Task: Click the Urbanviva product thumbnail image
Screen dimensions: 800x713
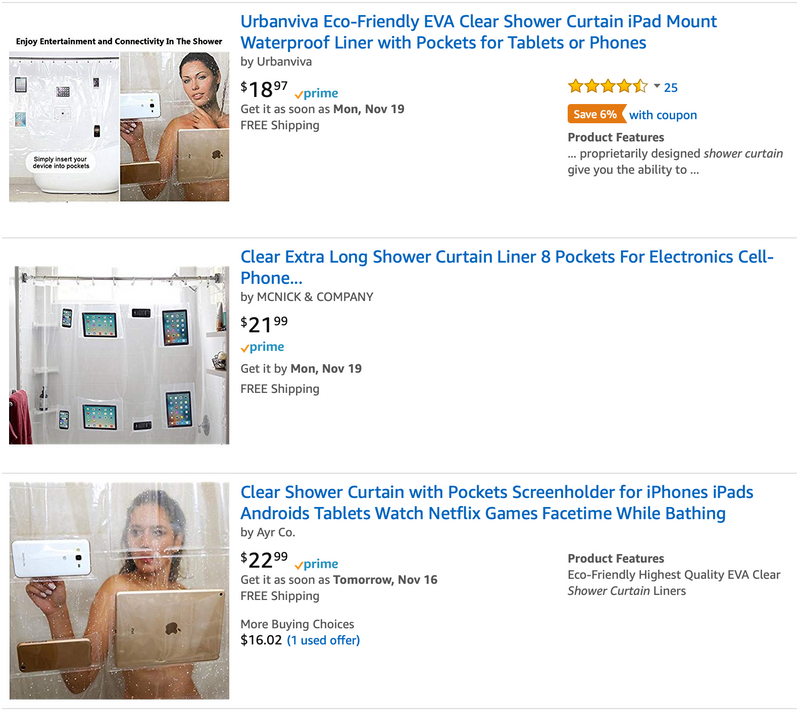Action: click(119, 118)
